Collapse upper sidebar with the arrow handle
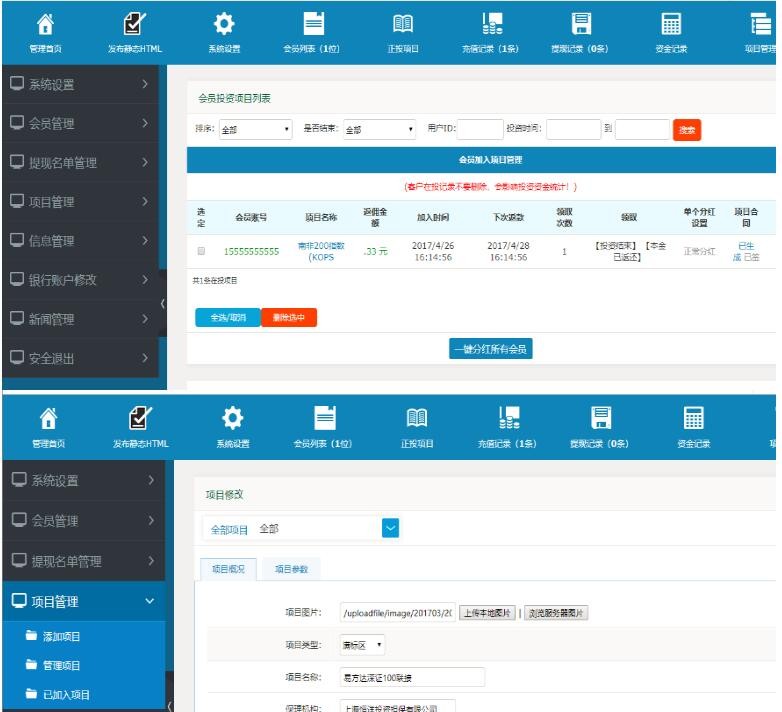This screenshot has height=712, width=782. [163, 303]
